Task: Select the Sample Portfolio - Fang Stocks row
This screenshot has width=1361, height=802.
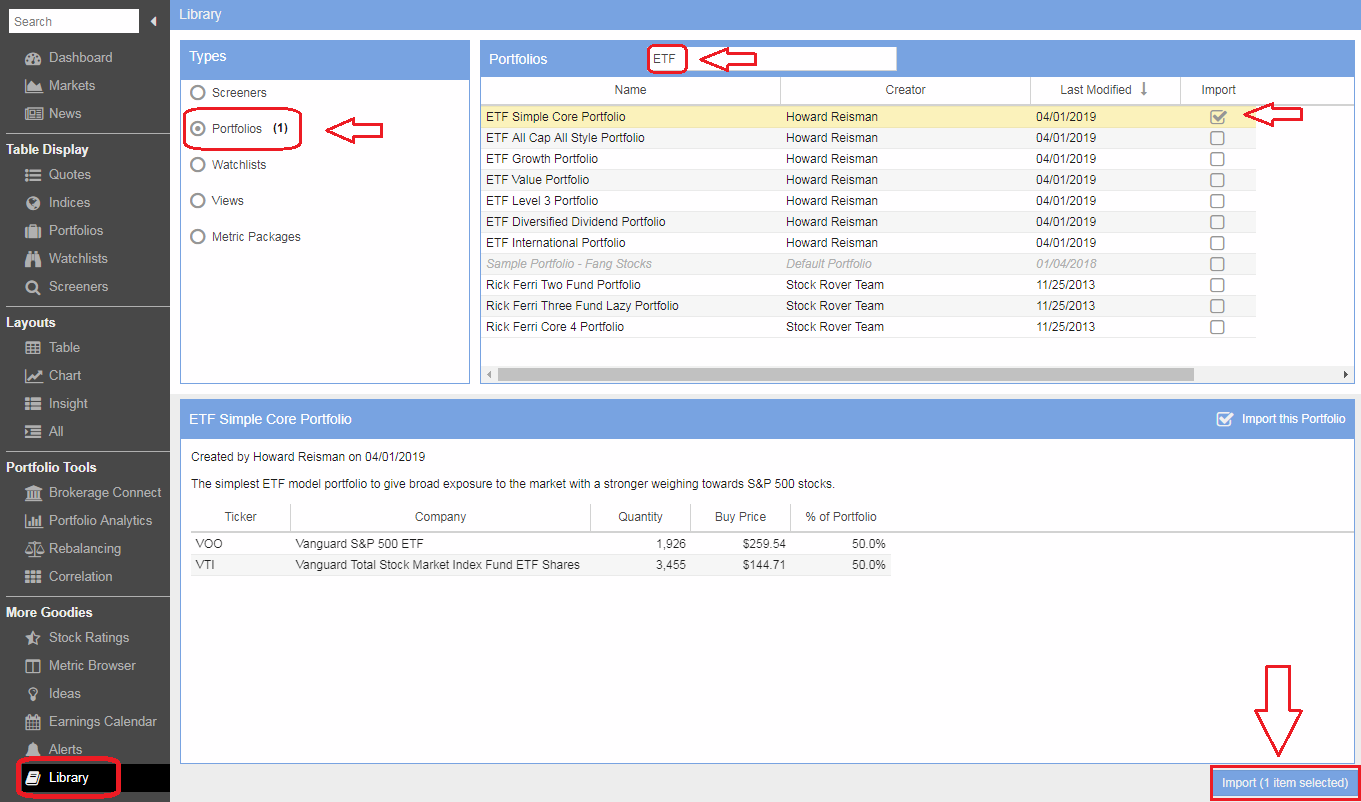Action: 868,264
